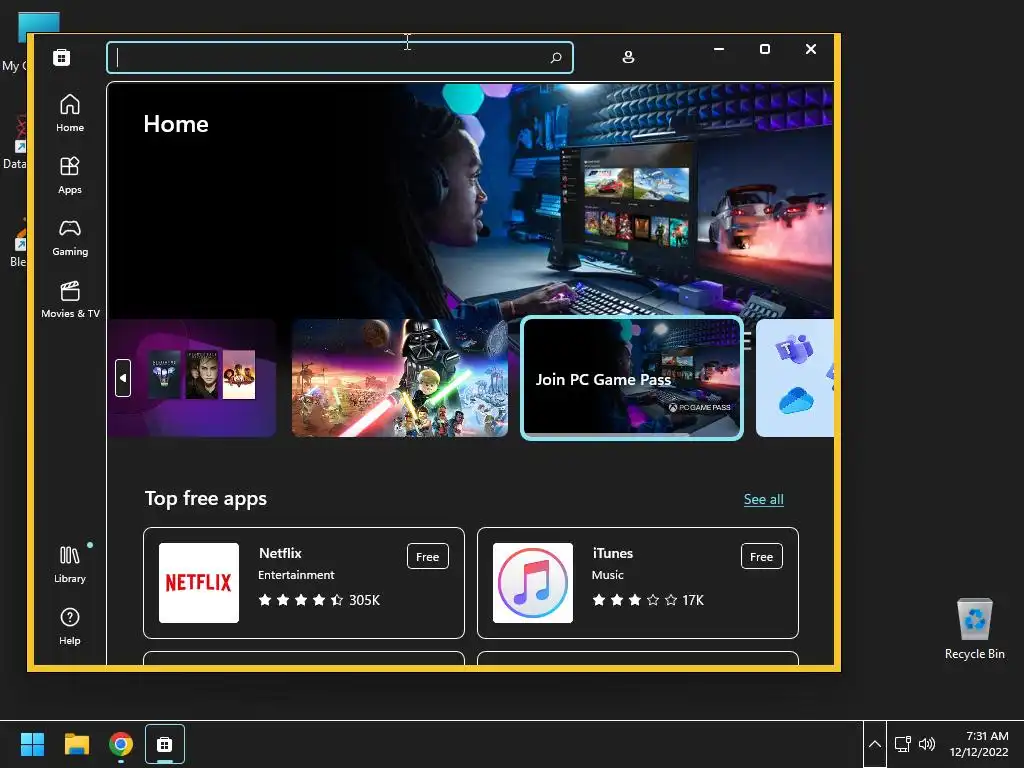This screenshot has height=768, width=1024.
Task: Open the Help page
Action: [70, 626]
